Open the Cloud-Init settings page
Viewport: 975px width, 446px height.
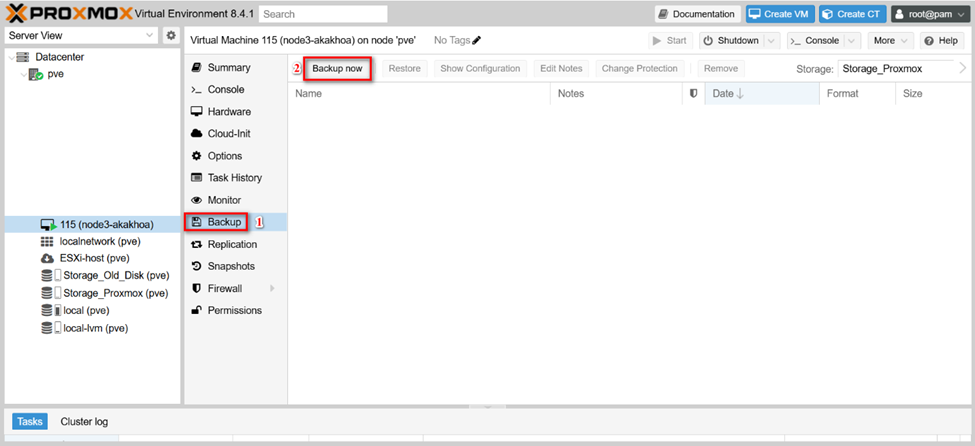[229, 134]
